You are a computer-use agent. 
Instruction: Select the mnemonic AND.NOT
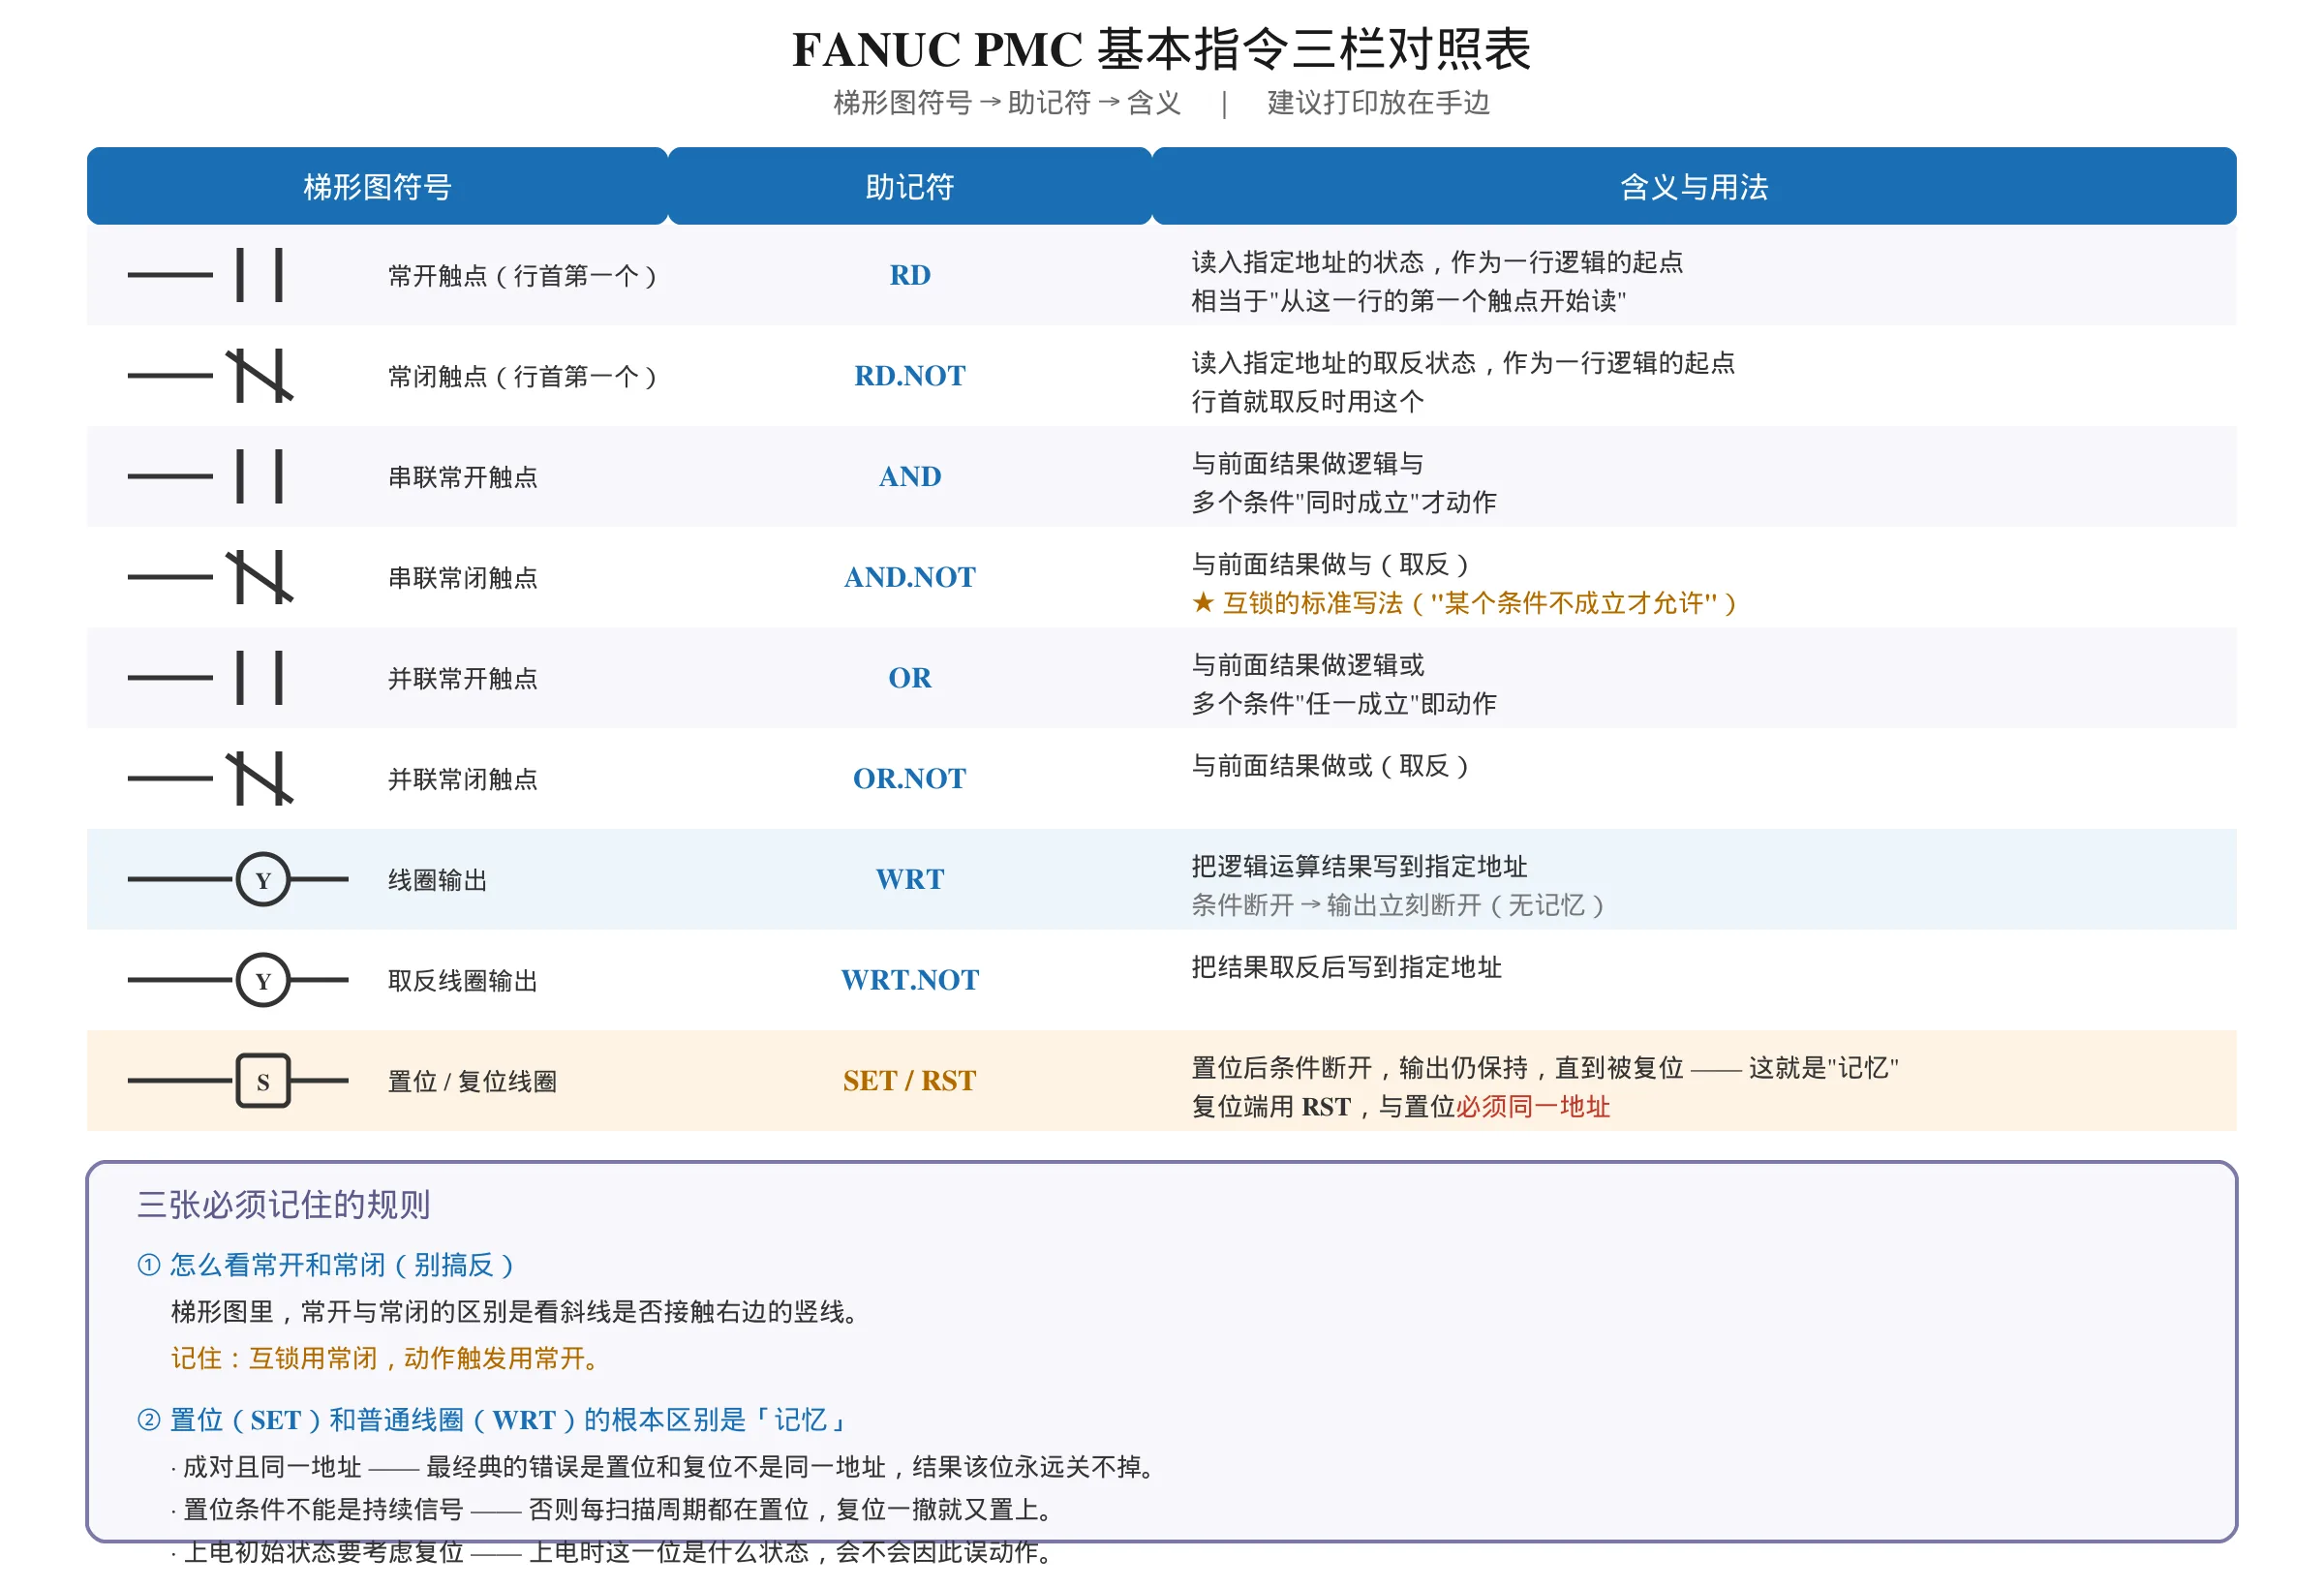[x=910, y=577]
